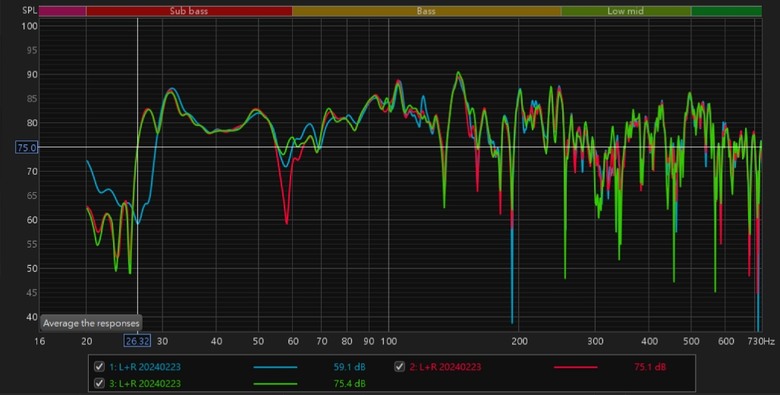The height and width of the screenshot is (395, 780).
Task: Click the Low mid frequency band header
Action: 626,11
